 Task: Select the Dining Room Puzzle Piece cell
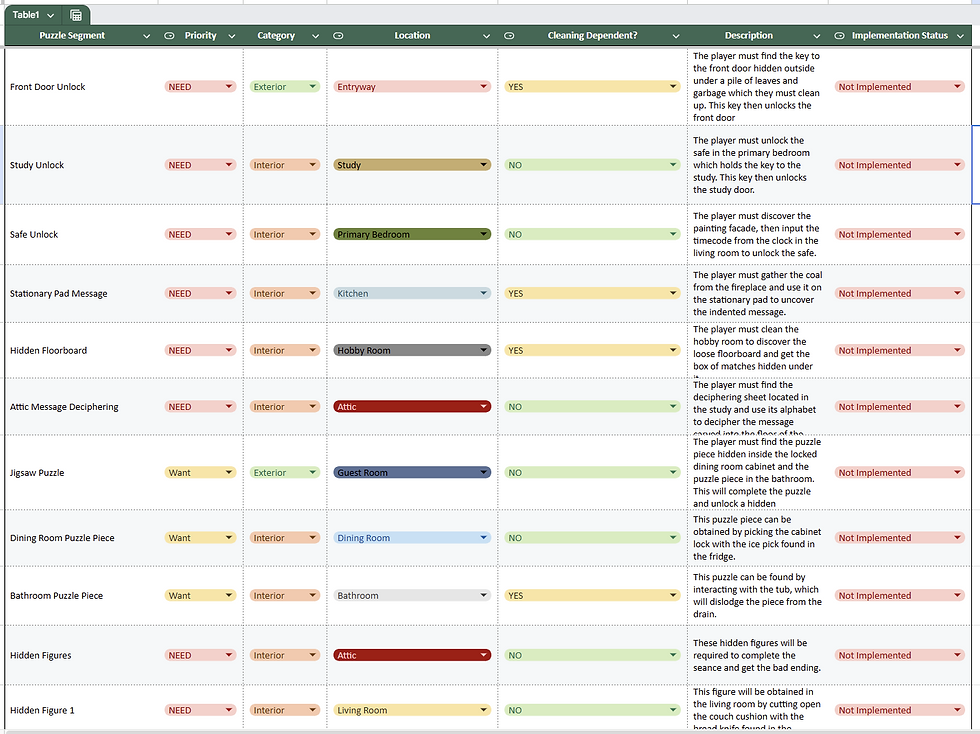(x=82, y=538)
